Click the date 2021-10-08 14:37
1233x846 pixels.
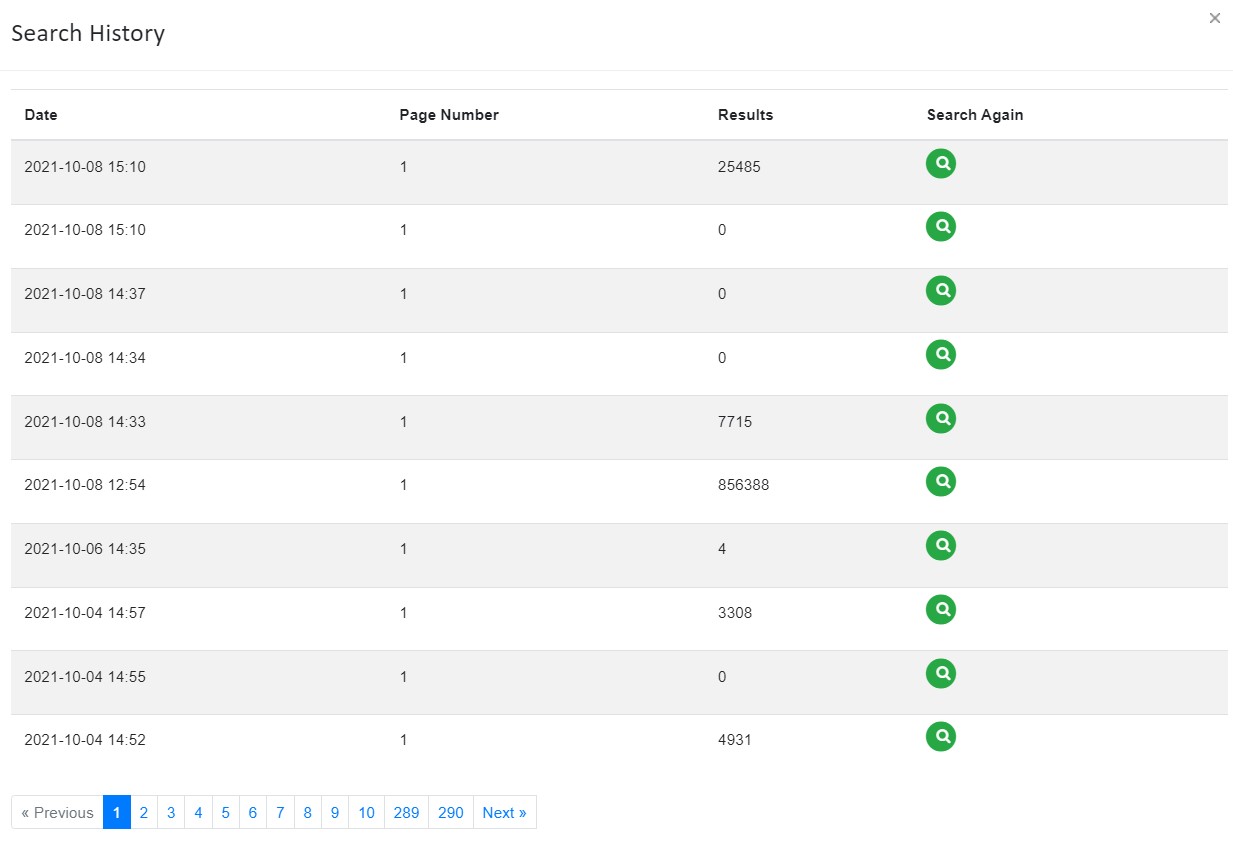point(85,294)
